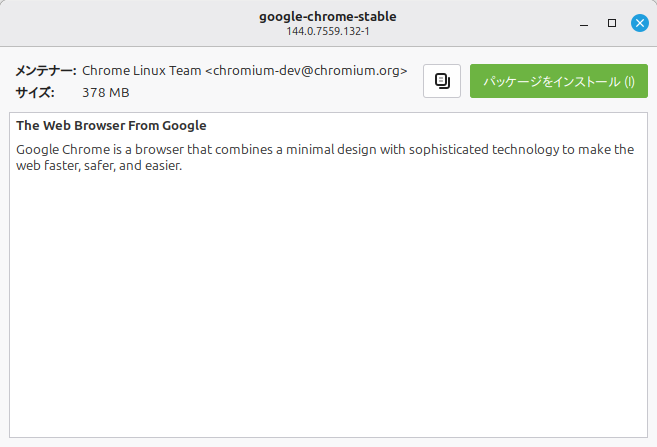Maximize the package installer window
The height and width of the screenshot is (447, 657).
(x=612, y=22)
